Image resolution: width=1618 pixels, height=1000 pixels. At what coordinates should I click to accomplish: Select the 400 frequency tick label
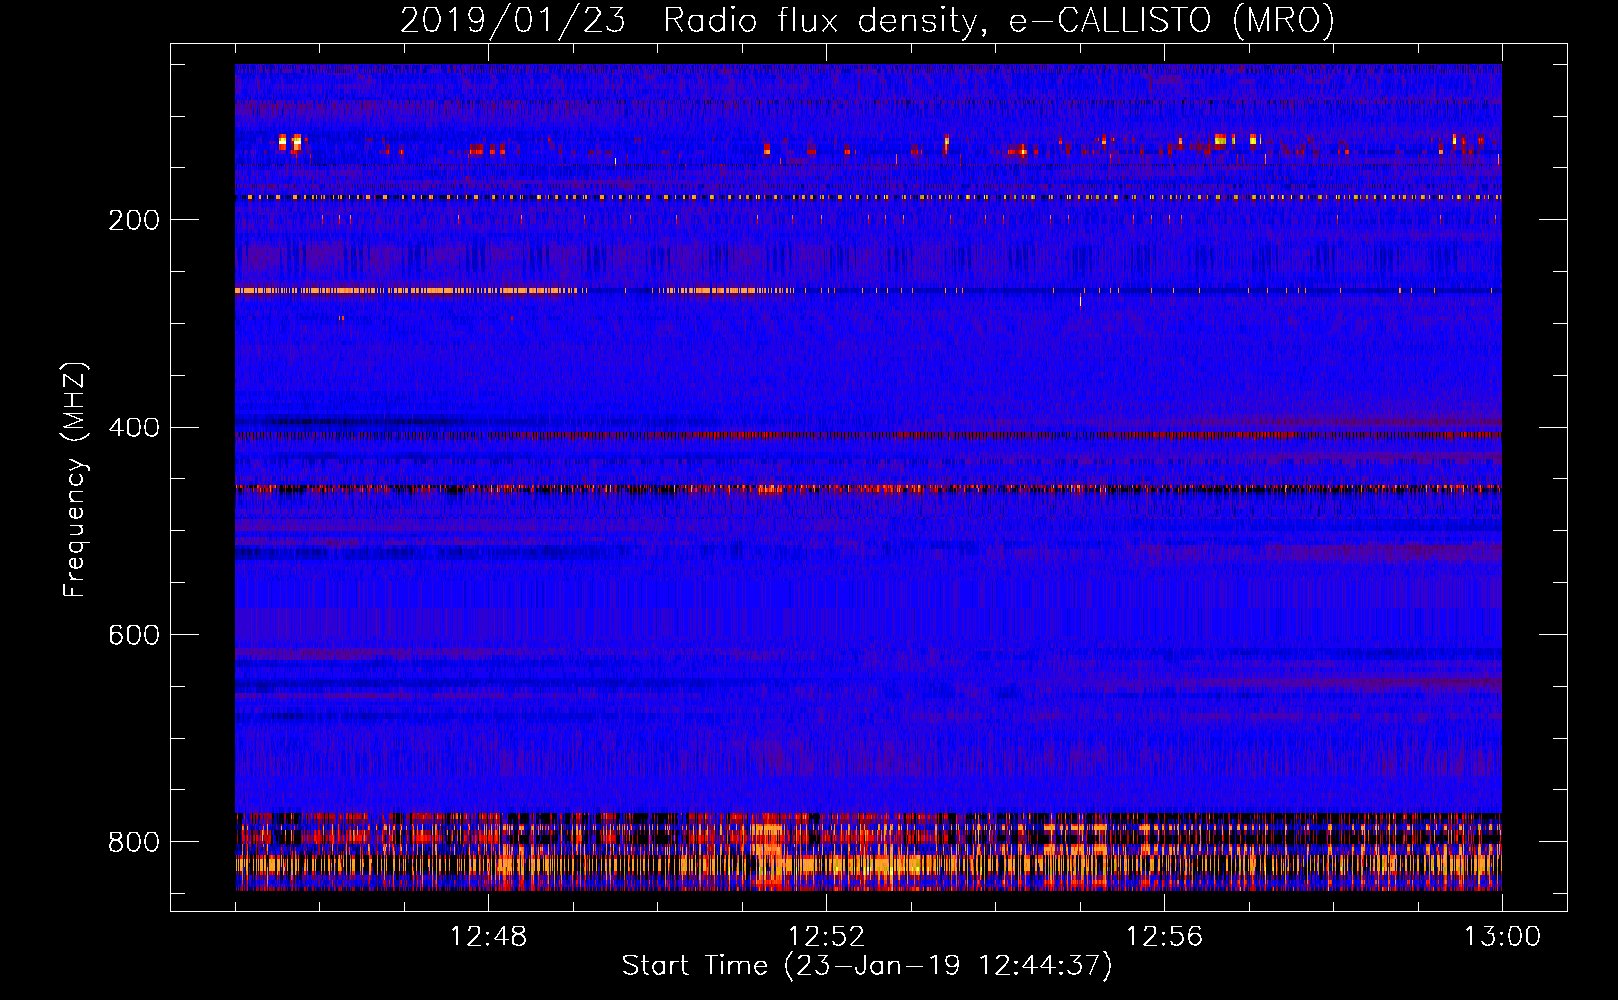(134, 428)
